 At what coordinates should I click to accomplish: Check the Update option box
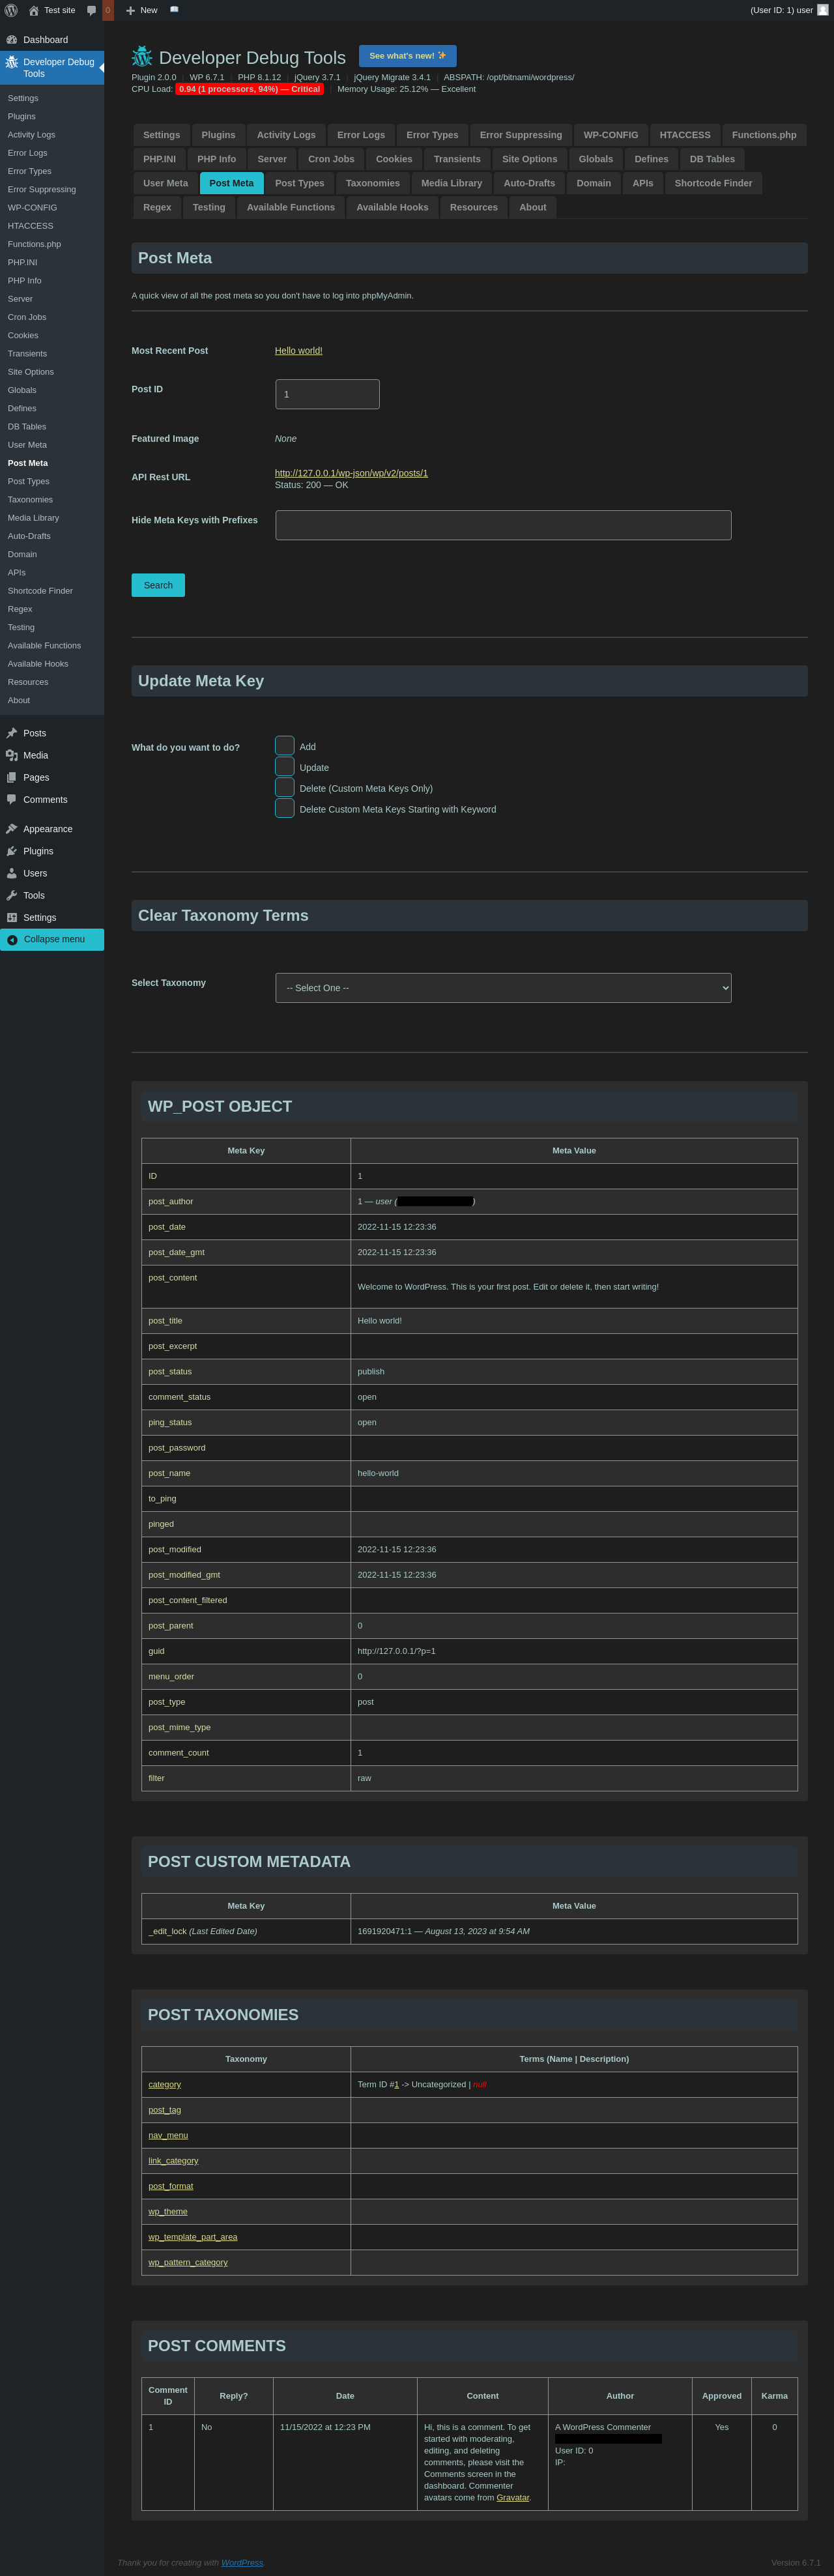(285, 767)
